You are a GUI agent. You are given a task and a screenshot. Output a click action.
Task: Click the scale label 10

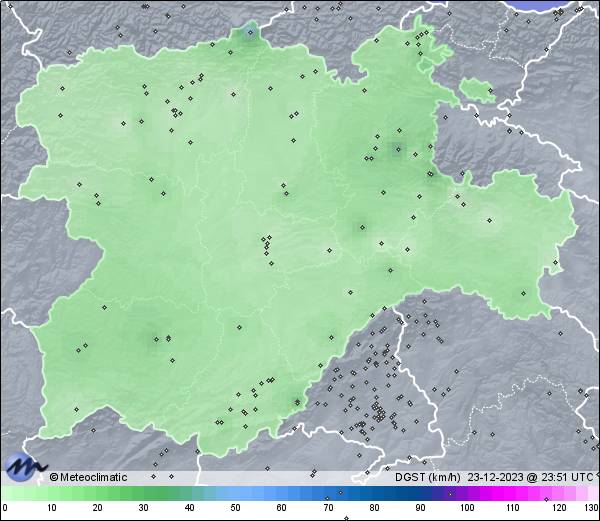[52, 508]
